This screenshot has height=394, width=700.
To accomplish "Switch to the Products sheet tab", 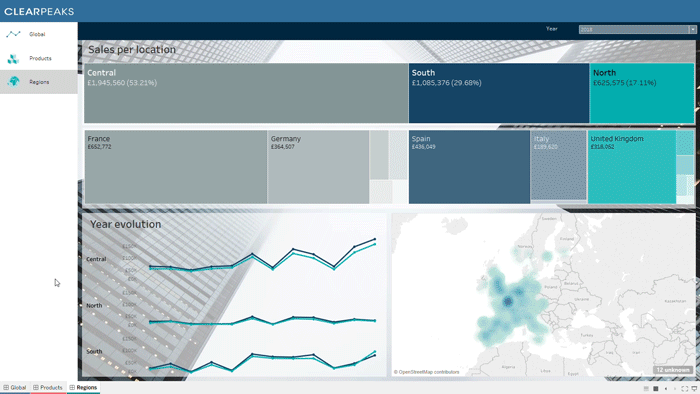I will (48, 387).
